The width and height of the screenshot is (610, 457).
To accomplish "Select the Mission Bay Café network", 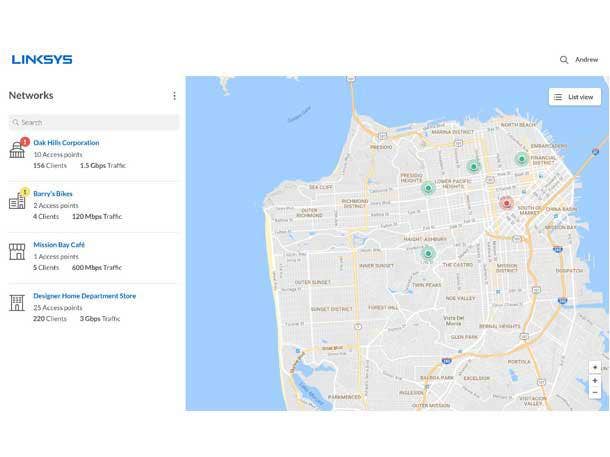I will [59, 244].
